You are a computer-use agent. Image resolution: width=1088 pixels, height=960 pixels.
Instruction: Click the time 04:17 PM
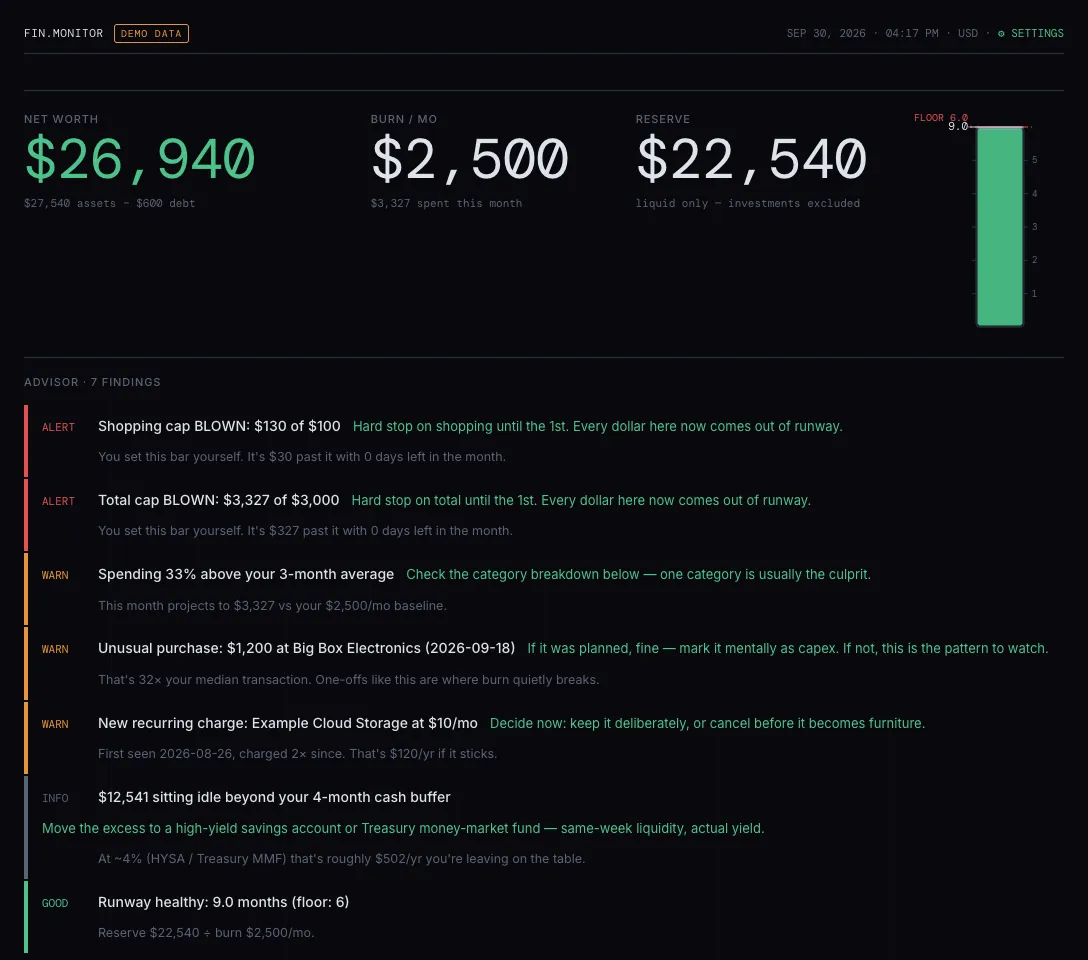click(x=912, y=33)
